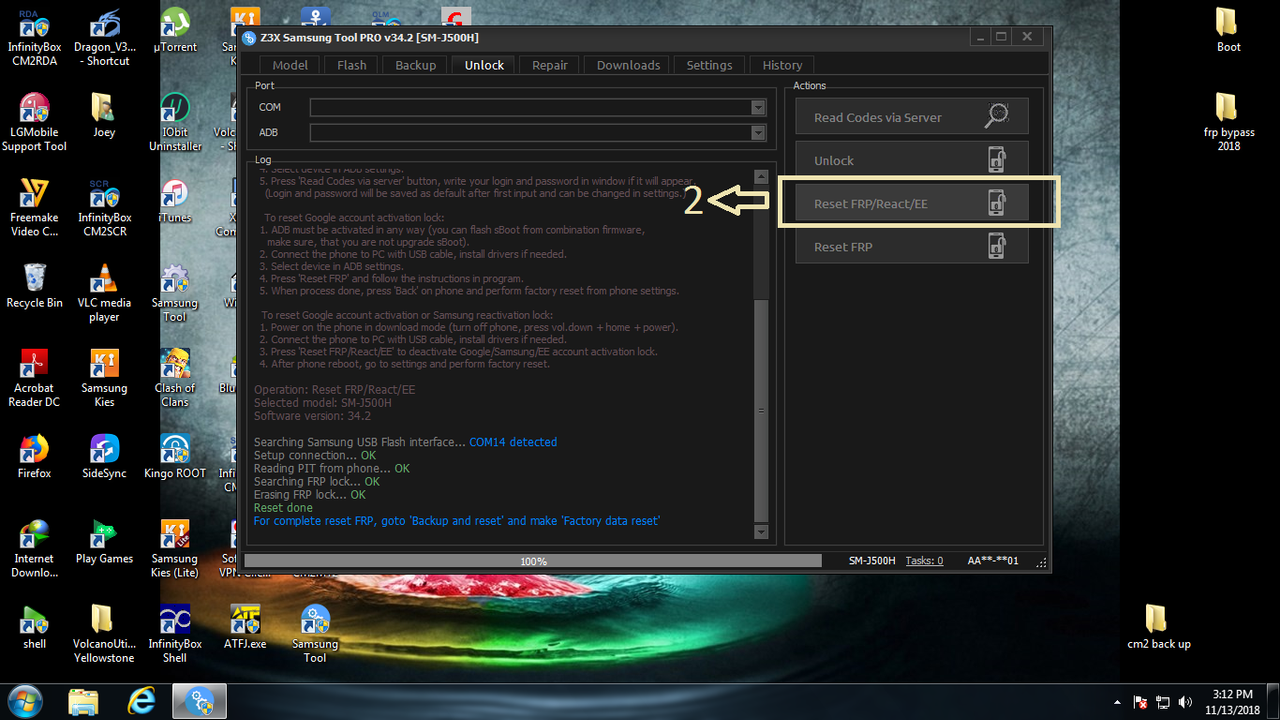This screenshot has width=1280, height=720.
Task: Select the Recycle Bin icon
Action: click(x=34, y=286)
